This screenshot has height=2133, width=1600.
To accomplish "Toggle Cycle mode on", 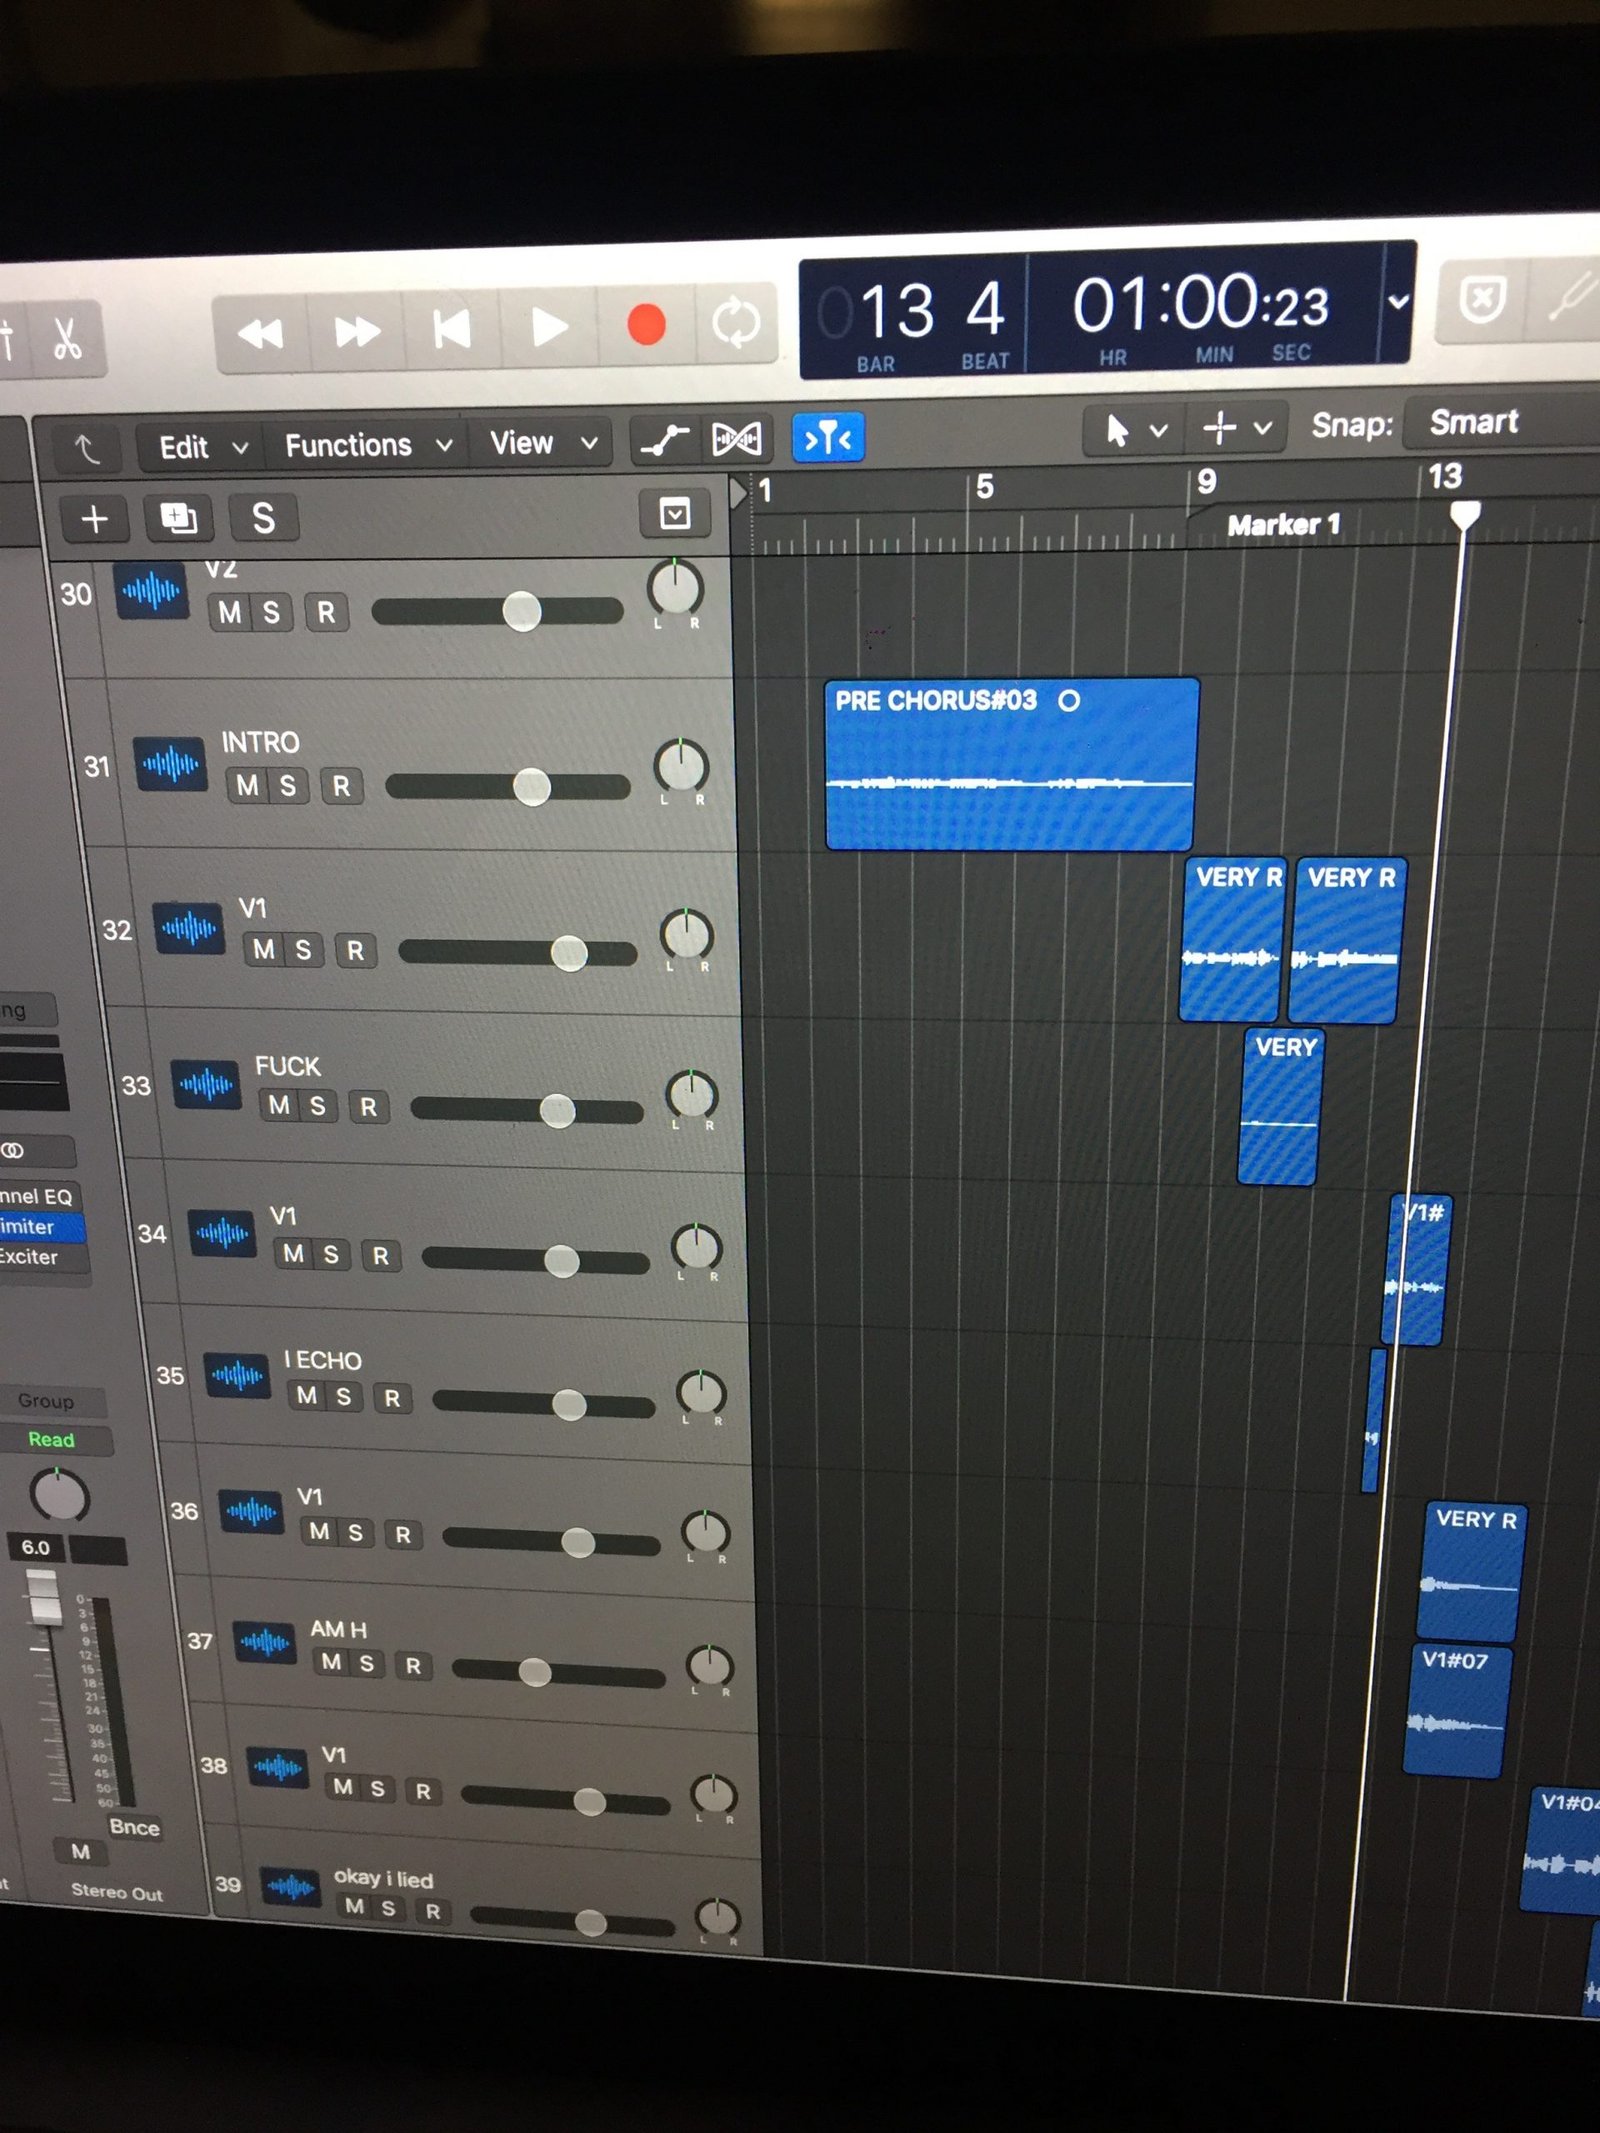I will [735, 322].
